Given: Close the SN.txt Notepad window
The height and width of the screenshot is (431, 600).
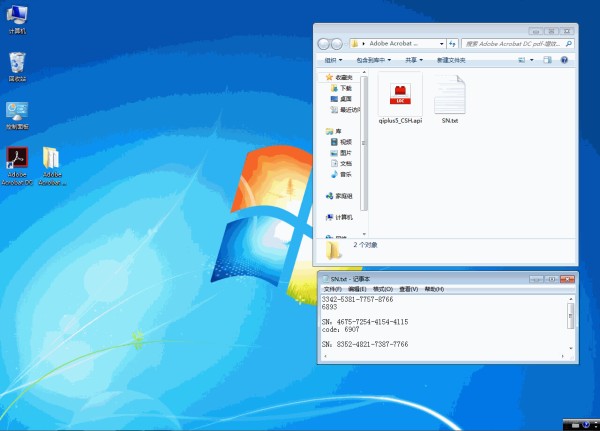Looking at the screenshot, I should (567, 279).
